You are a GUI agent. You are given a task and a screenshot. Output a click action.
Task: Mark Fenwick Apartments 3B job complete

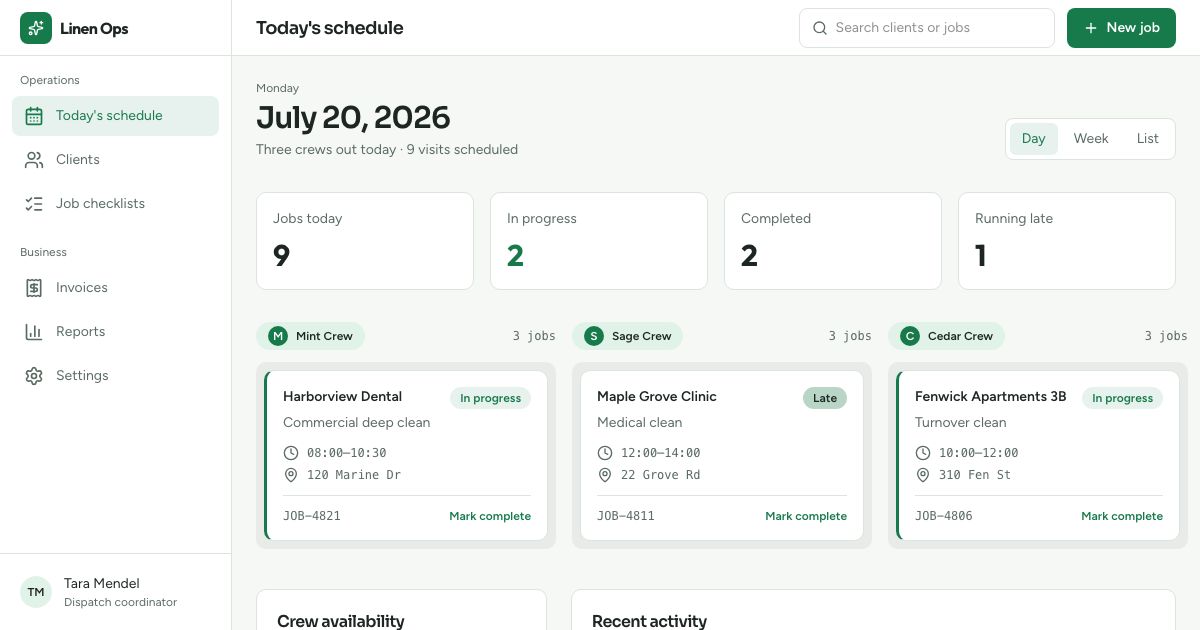[x=1122, y=517]
